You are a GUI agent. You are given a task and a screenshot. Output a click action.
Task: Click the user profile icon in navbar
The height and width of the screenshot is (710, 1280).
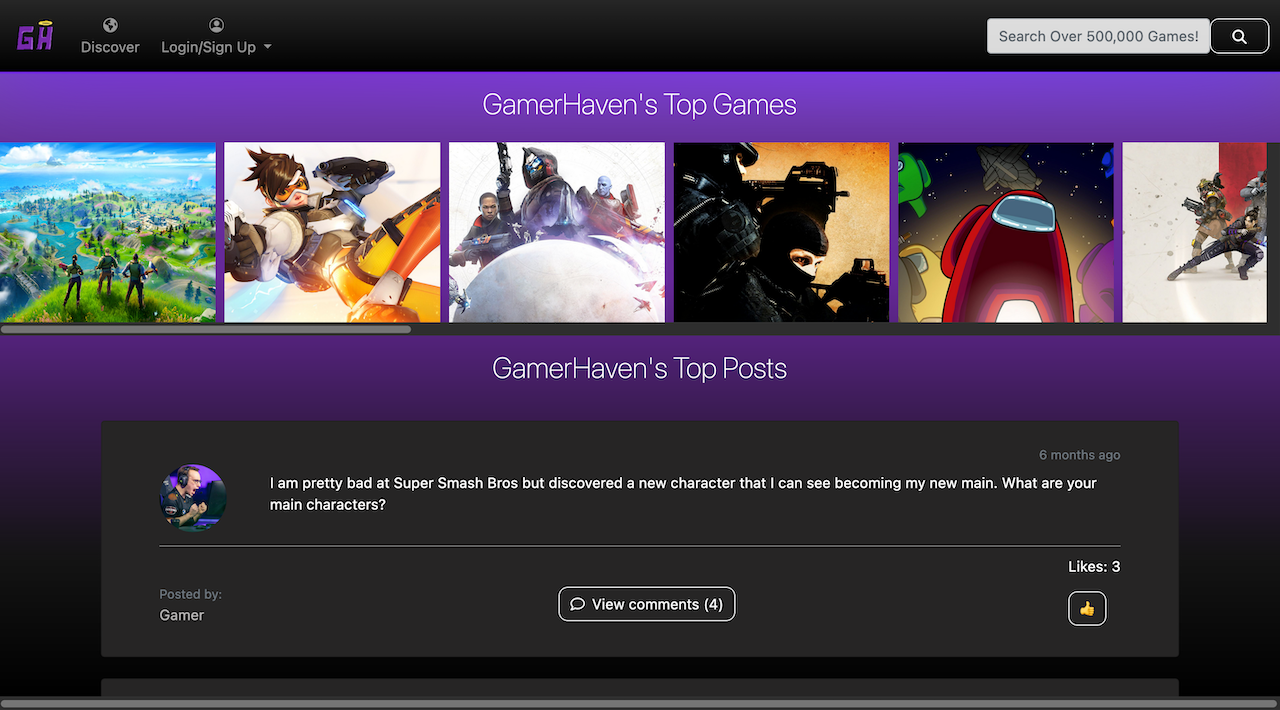click(216, 25)
